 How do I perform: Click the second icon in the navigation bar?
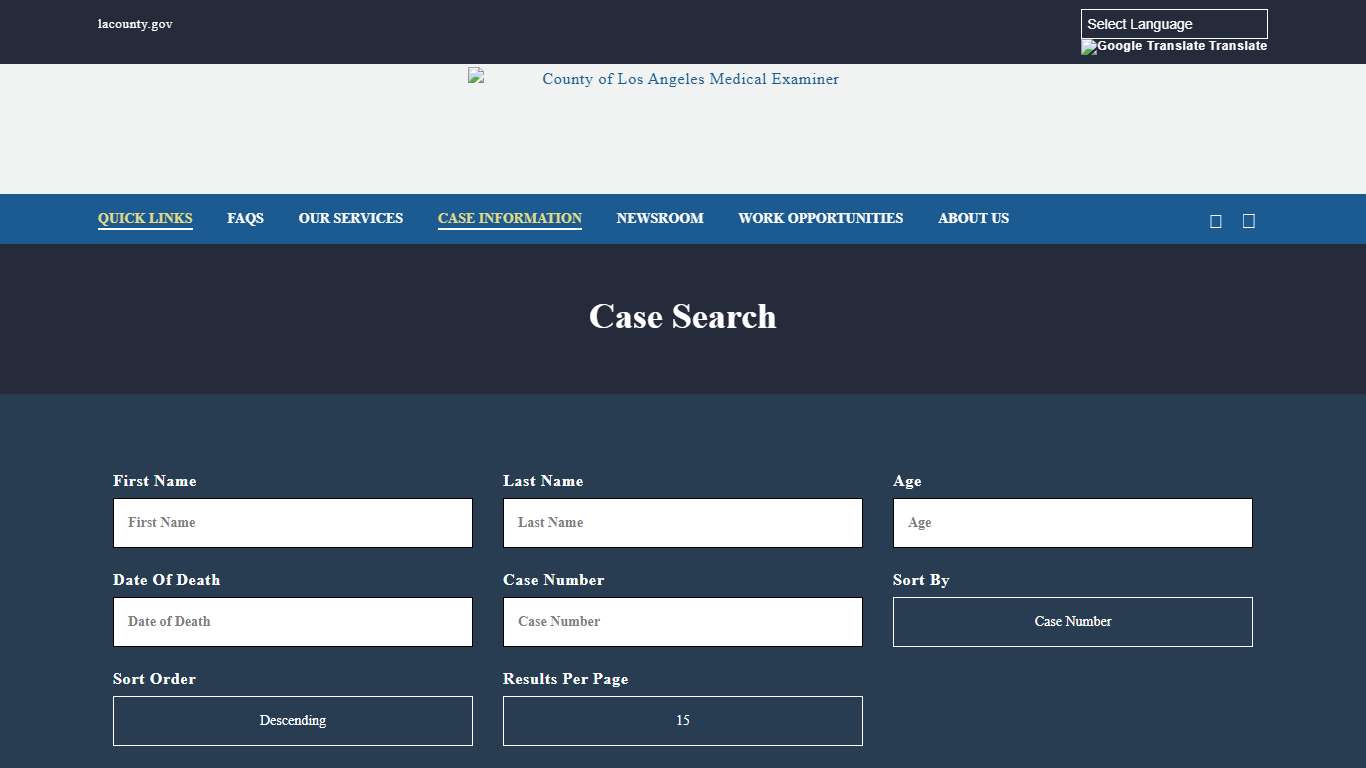pyautogui.click(x=1248, y=220)
